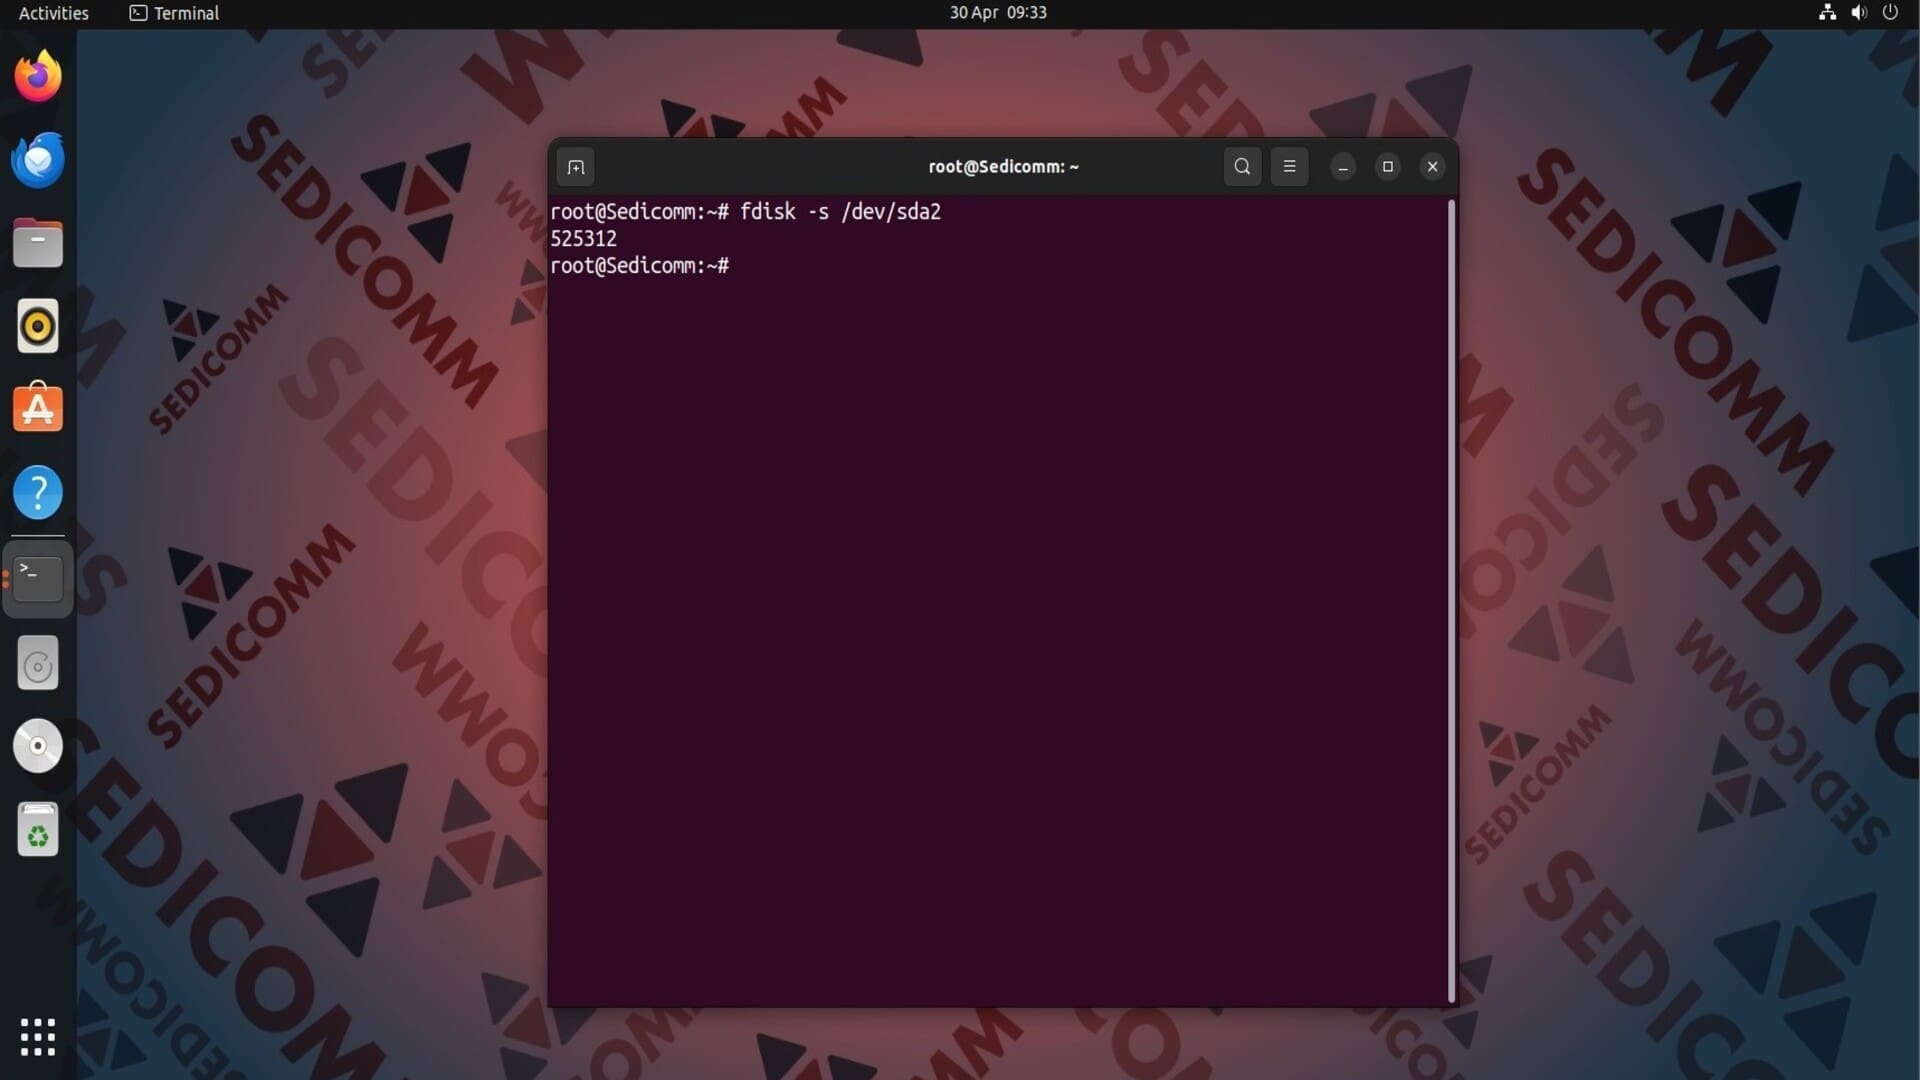Launch Rhythmbox music player
1920x1080 pixels.
(38, 326)
